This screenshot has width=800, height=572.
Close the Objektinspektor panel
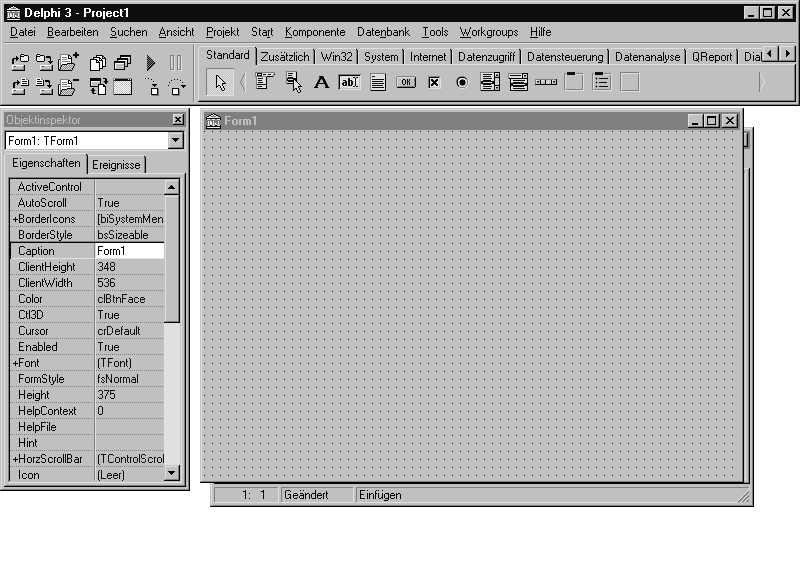coord(178,119)
